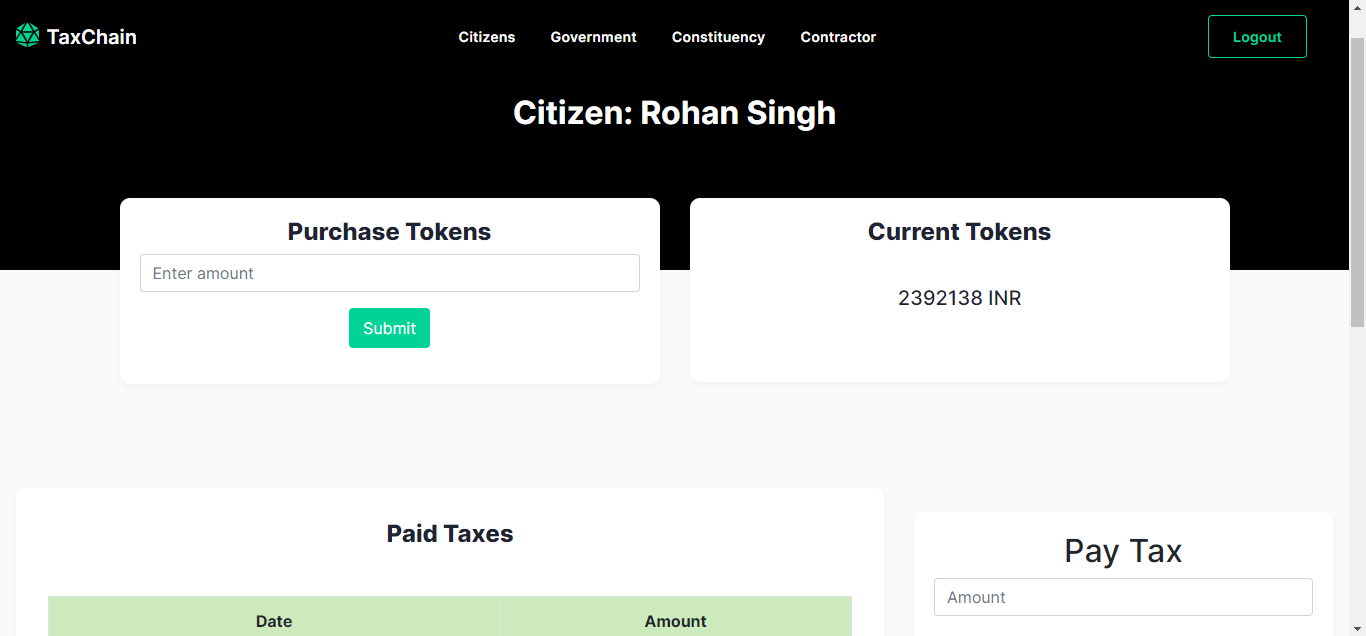
Task: Click the Amount column header in the table
Action: [676, 621]
